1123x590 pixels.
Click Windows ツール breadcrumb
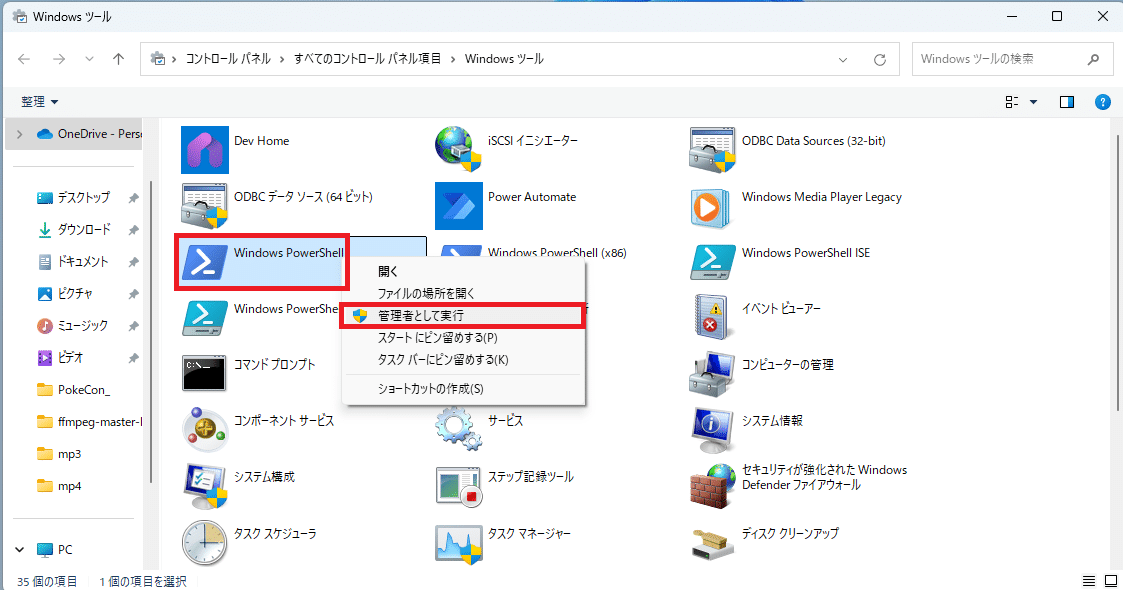click(x=504, y=59)
